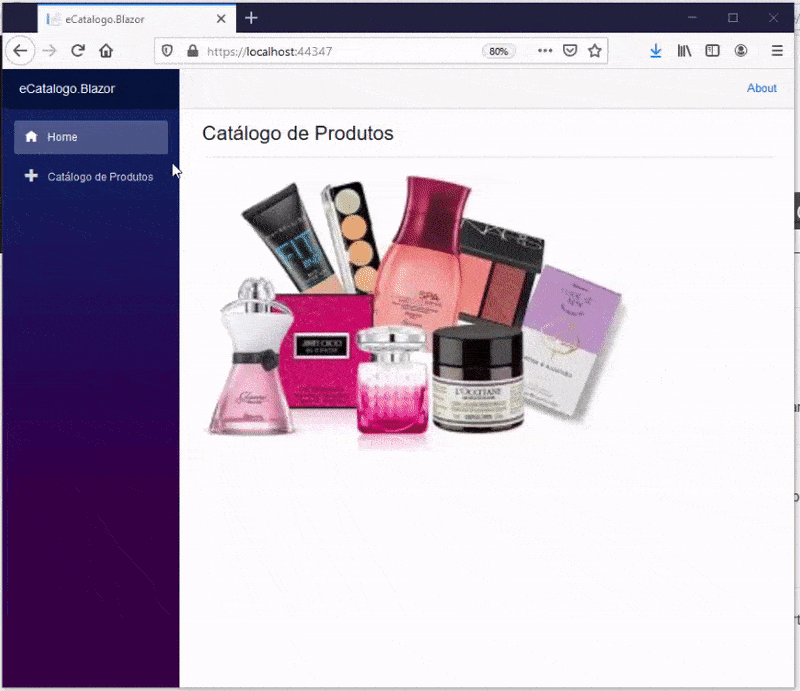Click the eCatalogo.Blazor brand link

(x=67, y=89)
